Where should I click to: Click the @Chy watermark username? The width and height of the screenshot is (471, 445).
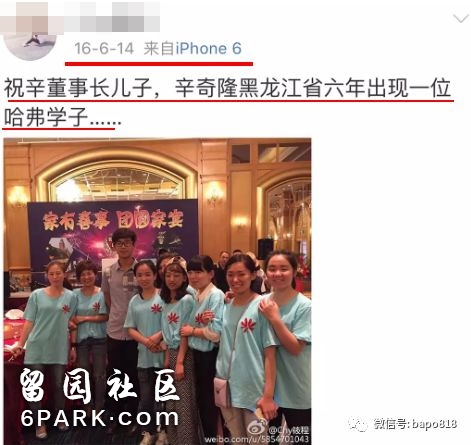pyautogui.click(x=289, y=429)
